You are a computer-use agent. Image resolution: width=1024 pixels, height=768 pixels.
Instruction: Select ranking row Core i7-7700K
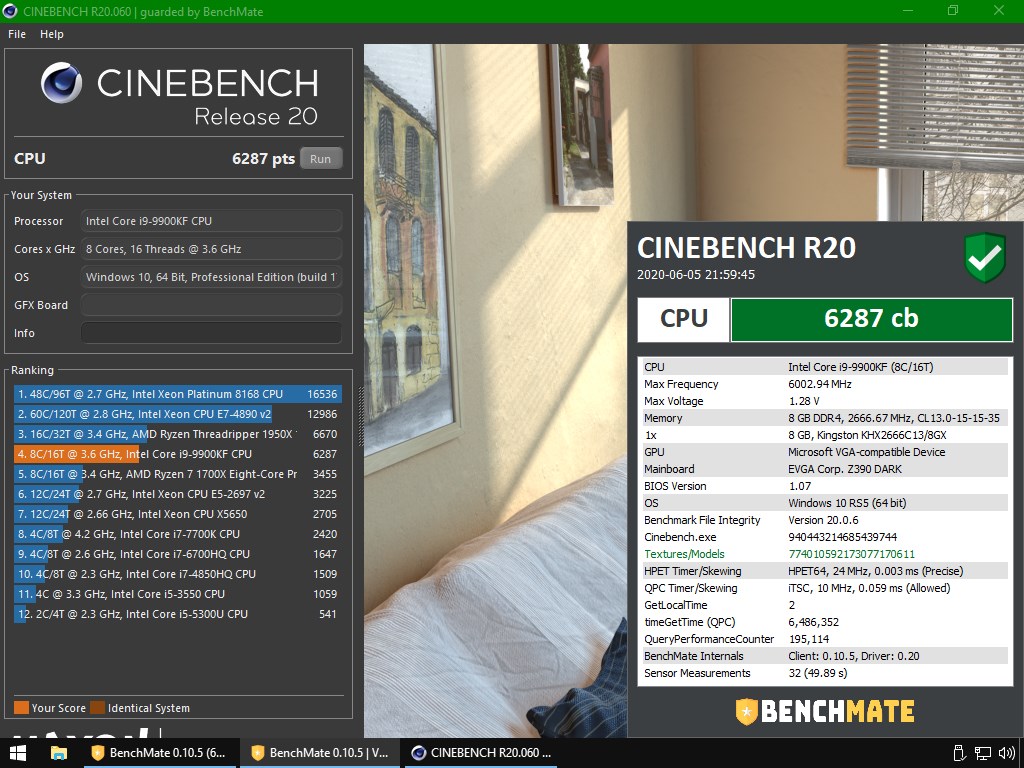click(x=178, y=534)
